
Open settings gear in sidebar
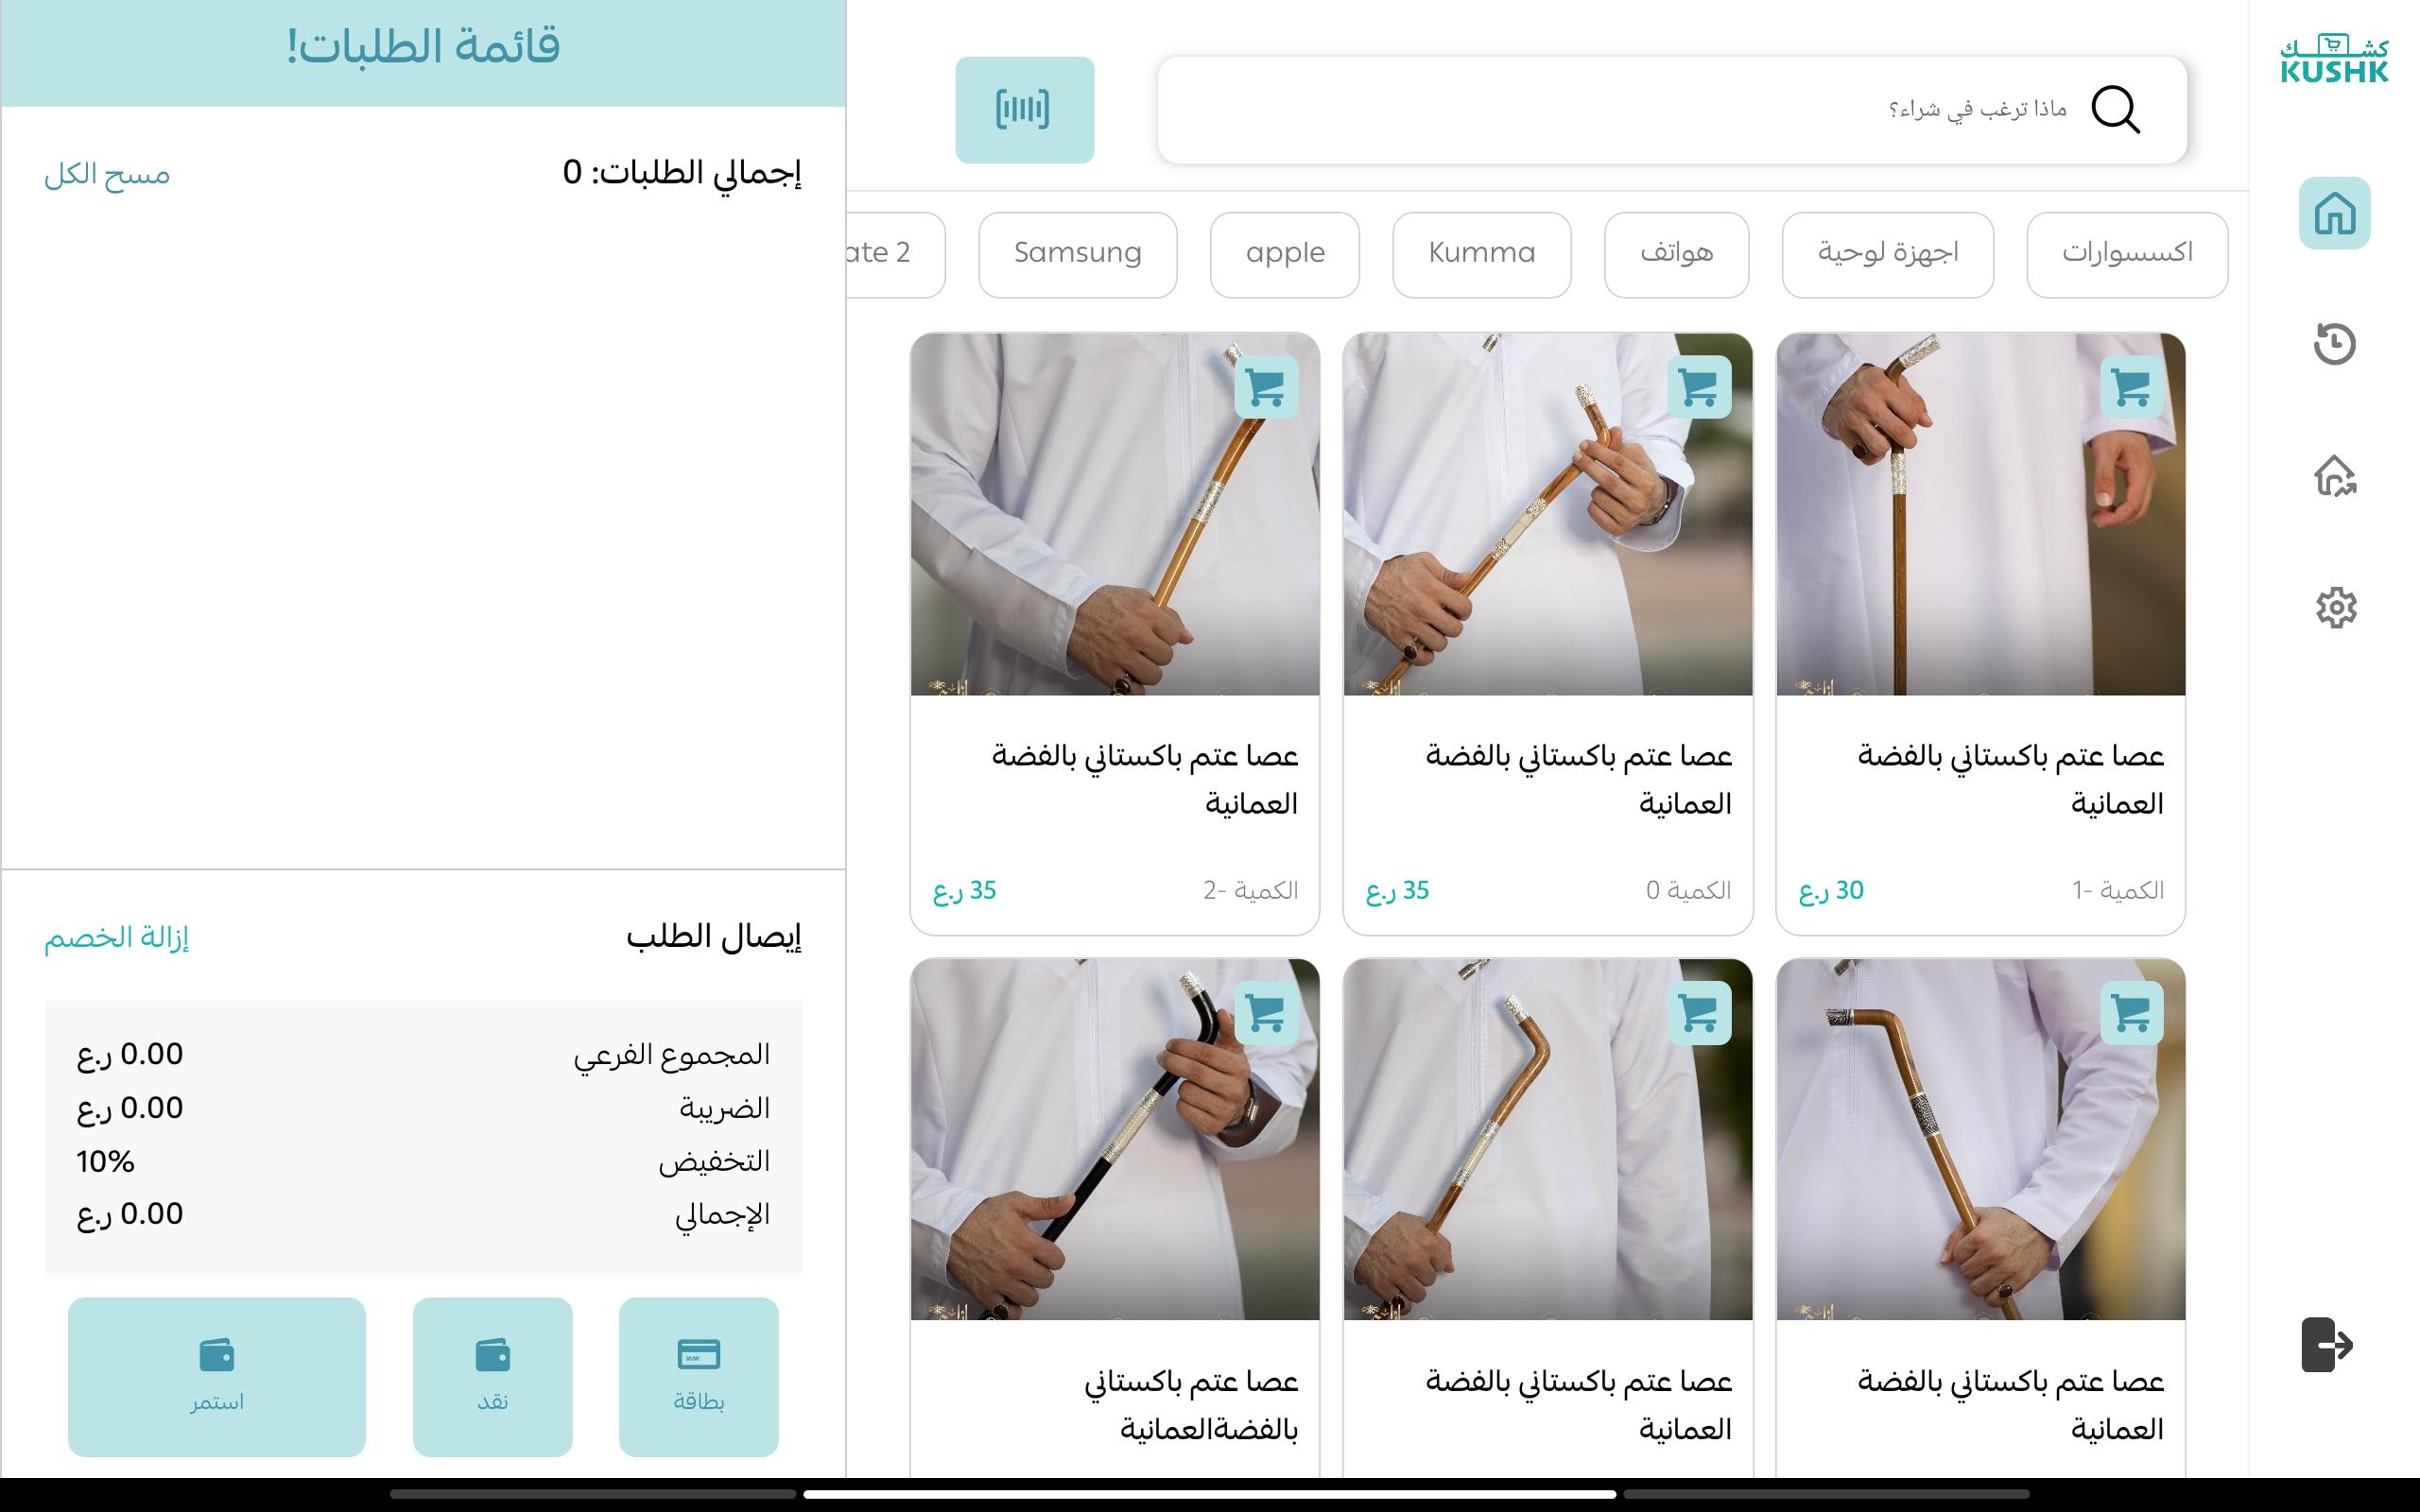(2335, 607)
